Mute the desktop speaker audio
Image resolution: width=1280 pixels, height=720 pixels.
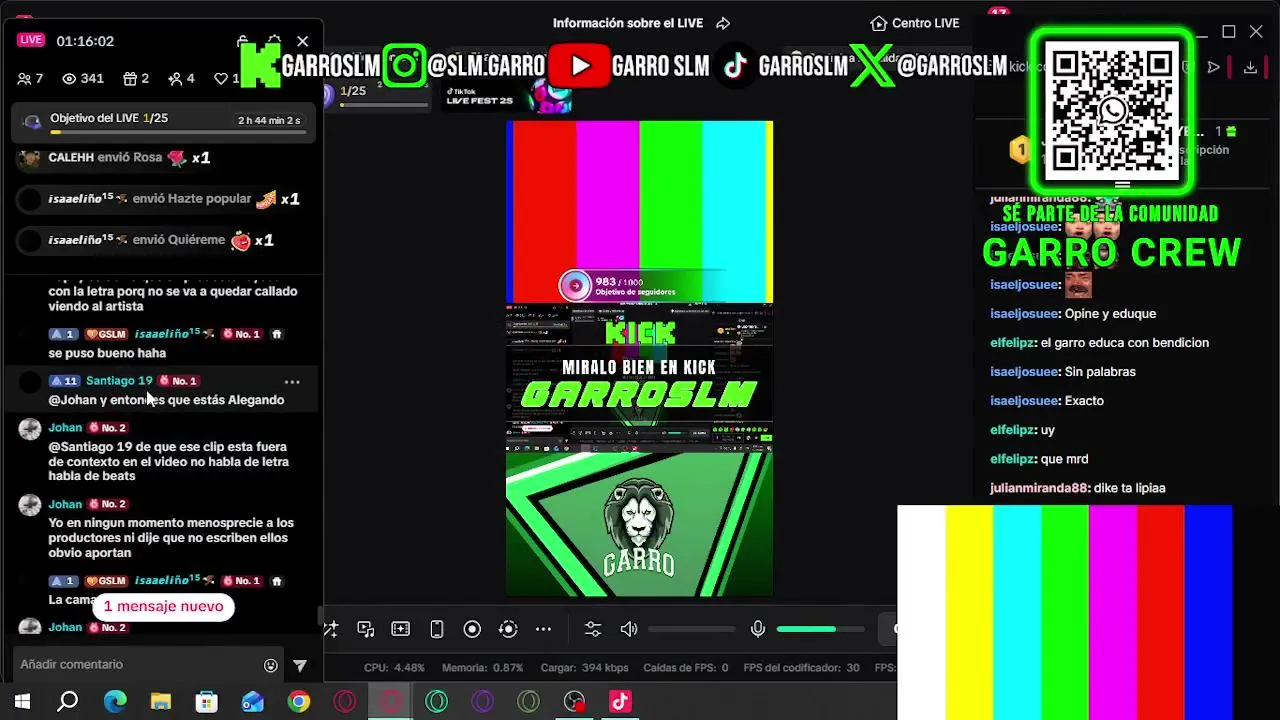click(x=629, y=629)
